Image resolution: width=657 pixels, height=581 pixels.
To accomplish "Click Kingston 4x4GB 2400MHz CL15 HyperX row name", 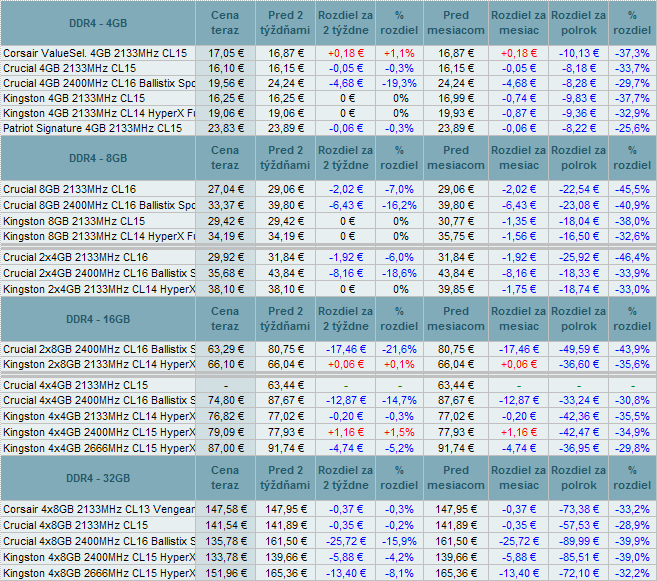I will [98, 432].
